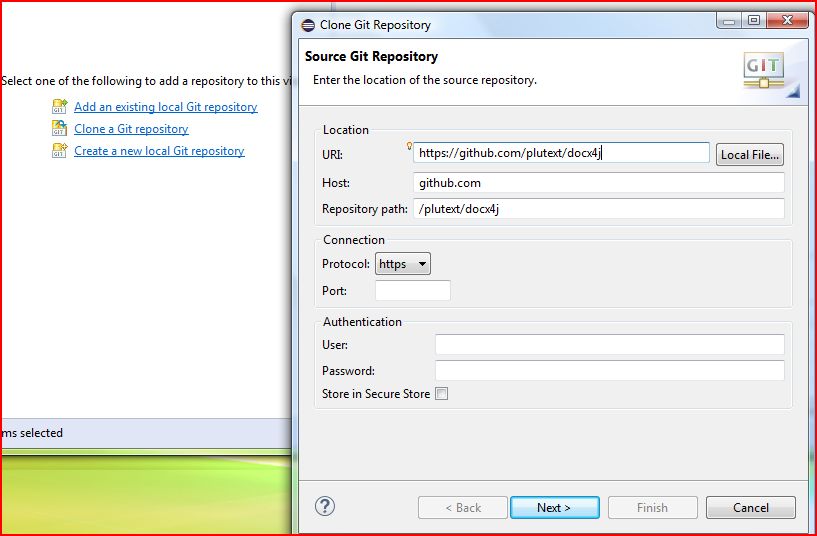Maximize the Clone Git Repository dialog
This screenshot has height=536, width=817.
(x=754, y=20)
